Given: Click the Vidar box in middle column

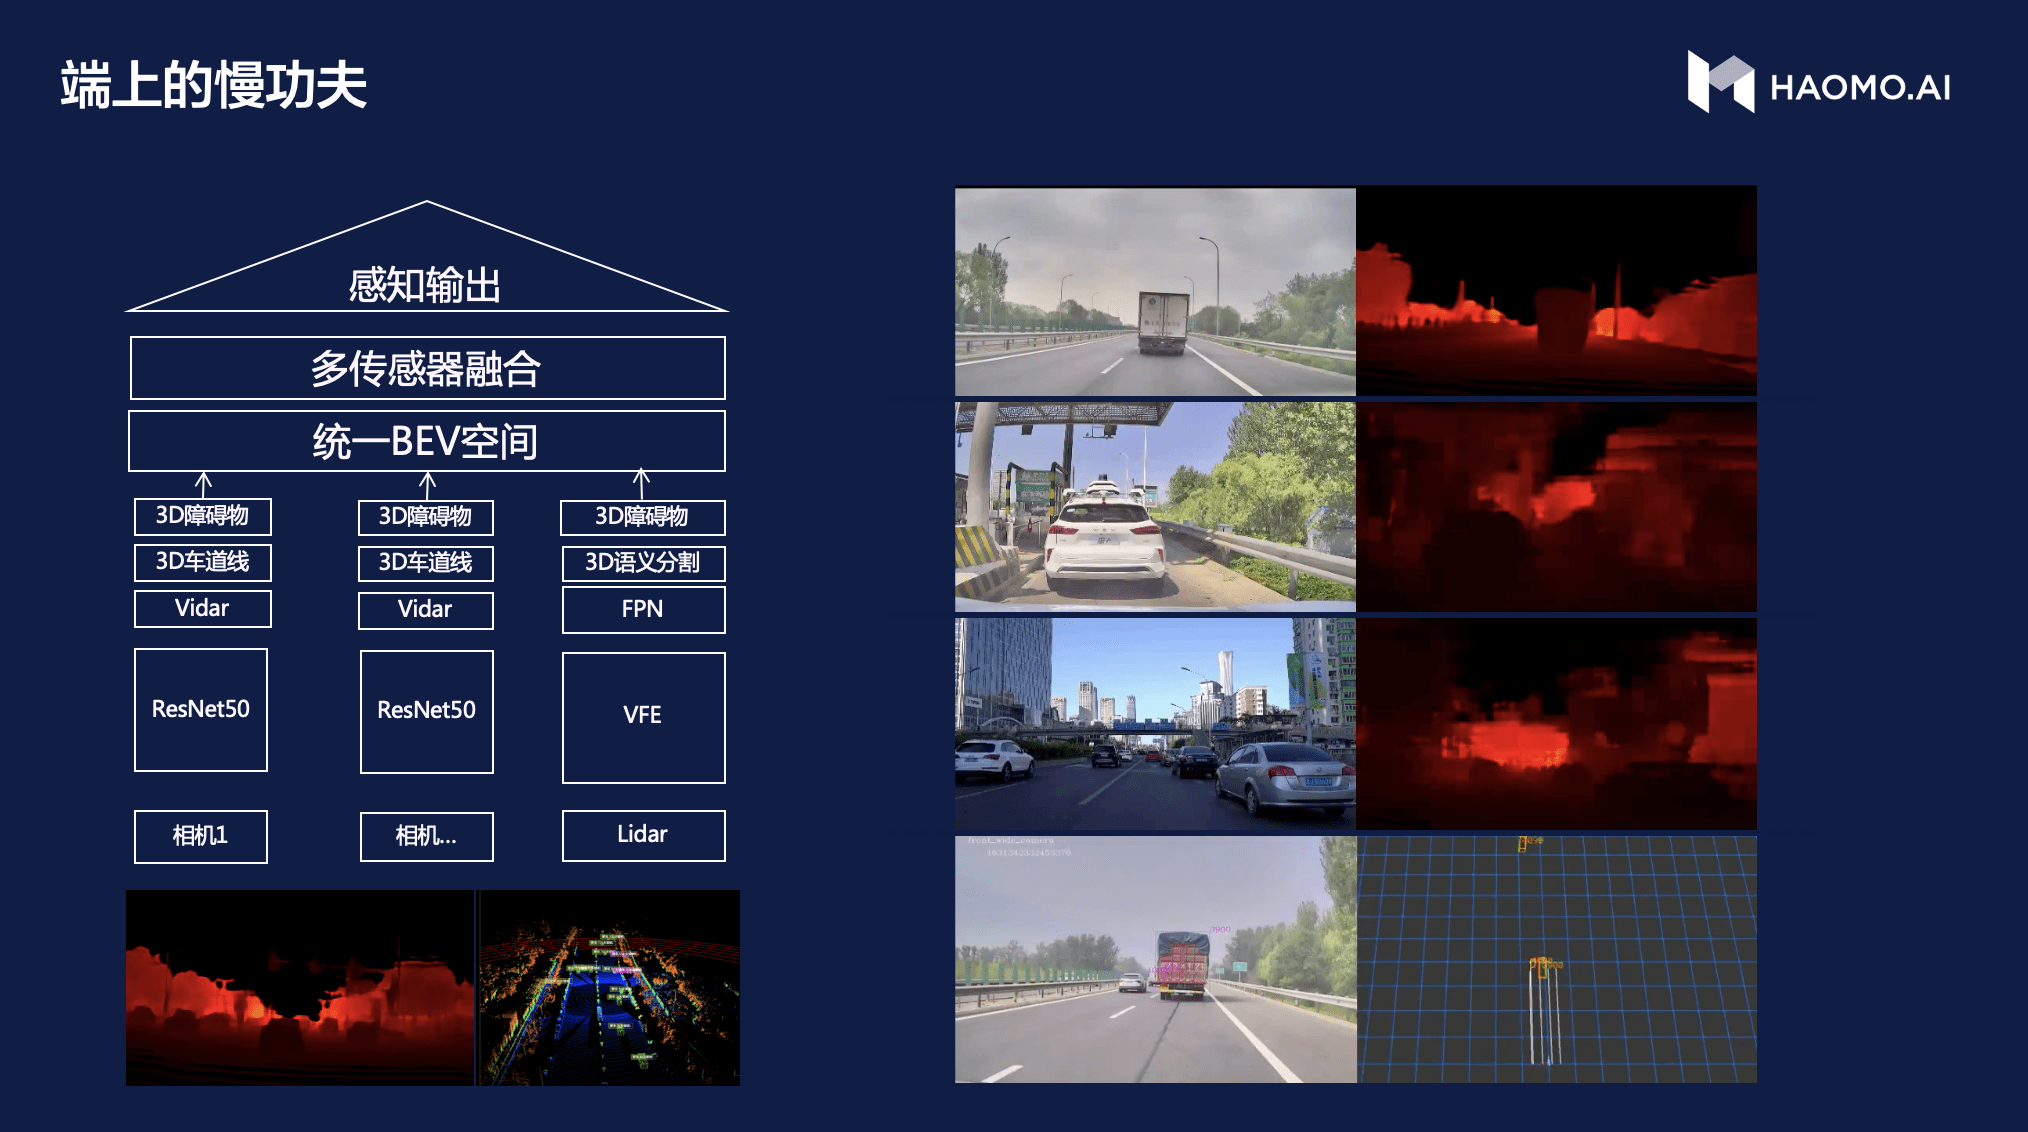Looking at the screenshot, I should (426, 610).
